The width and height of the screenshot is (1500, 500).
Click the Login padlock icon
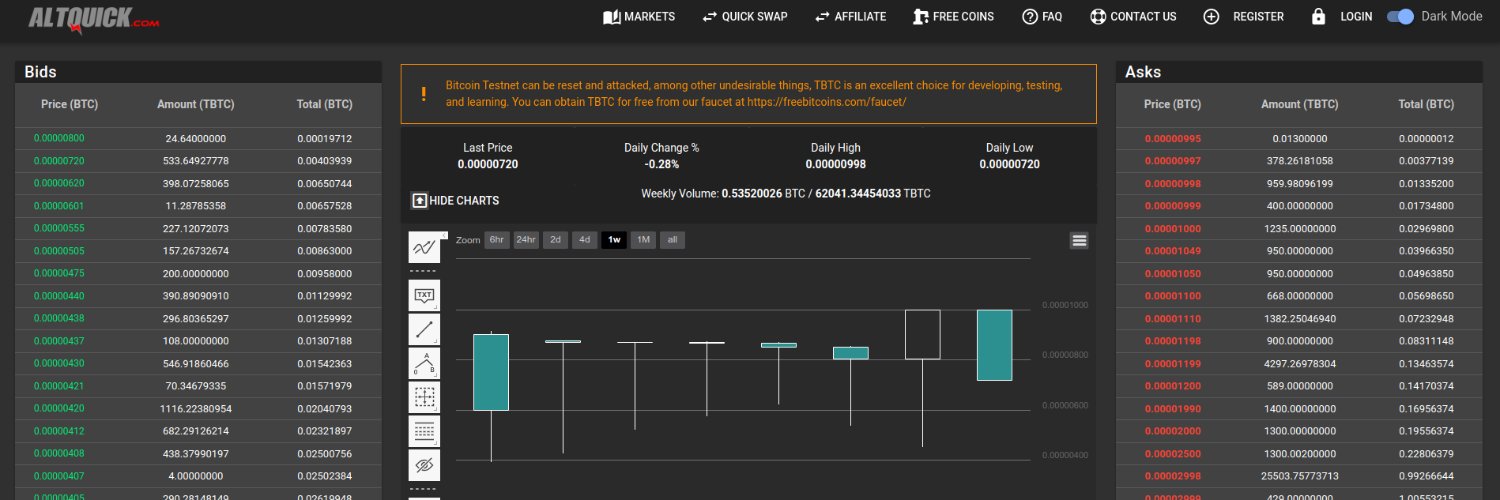[1318, 17]
